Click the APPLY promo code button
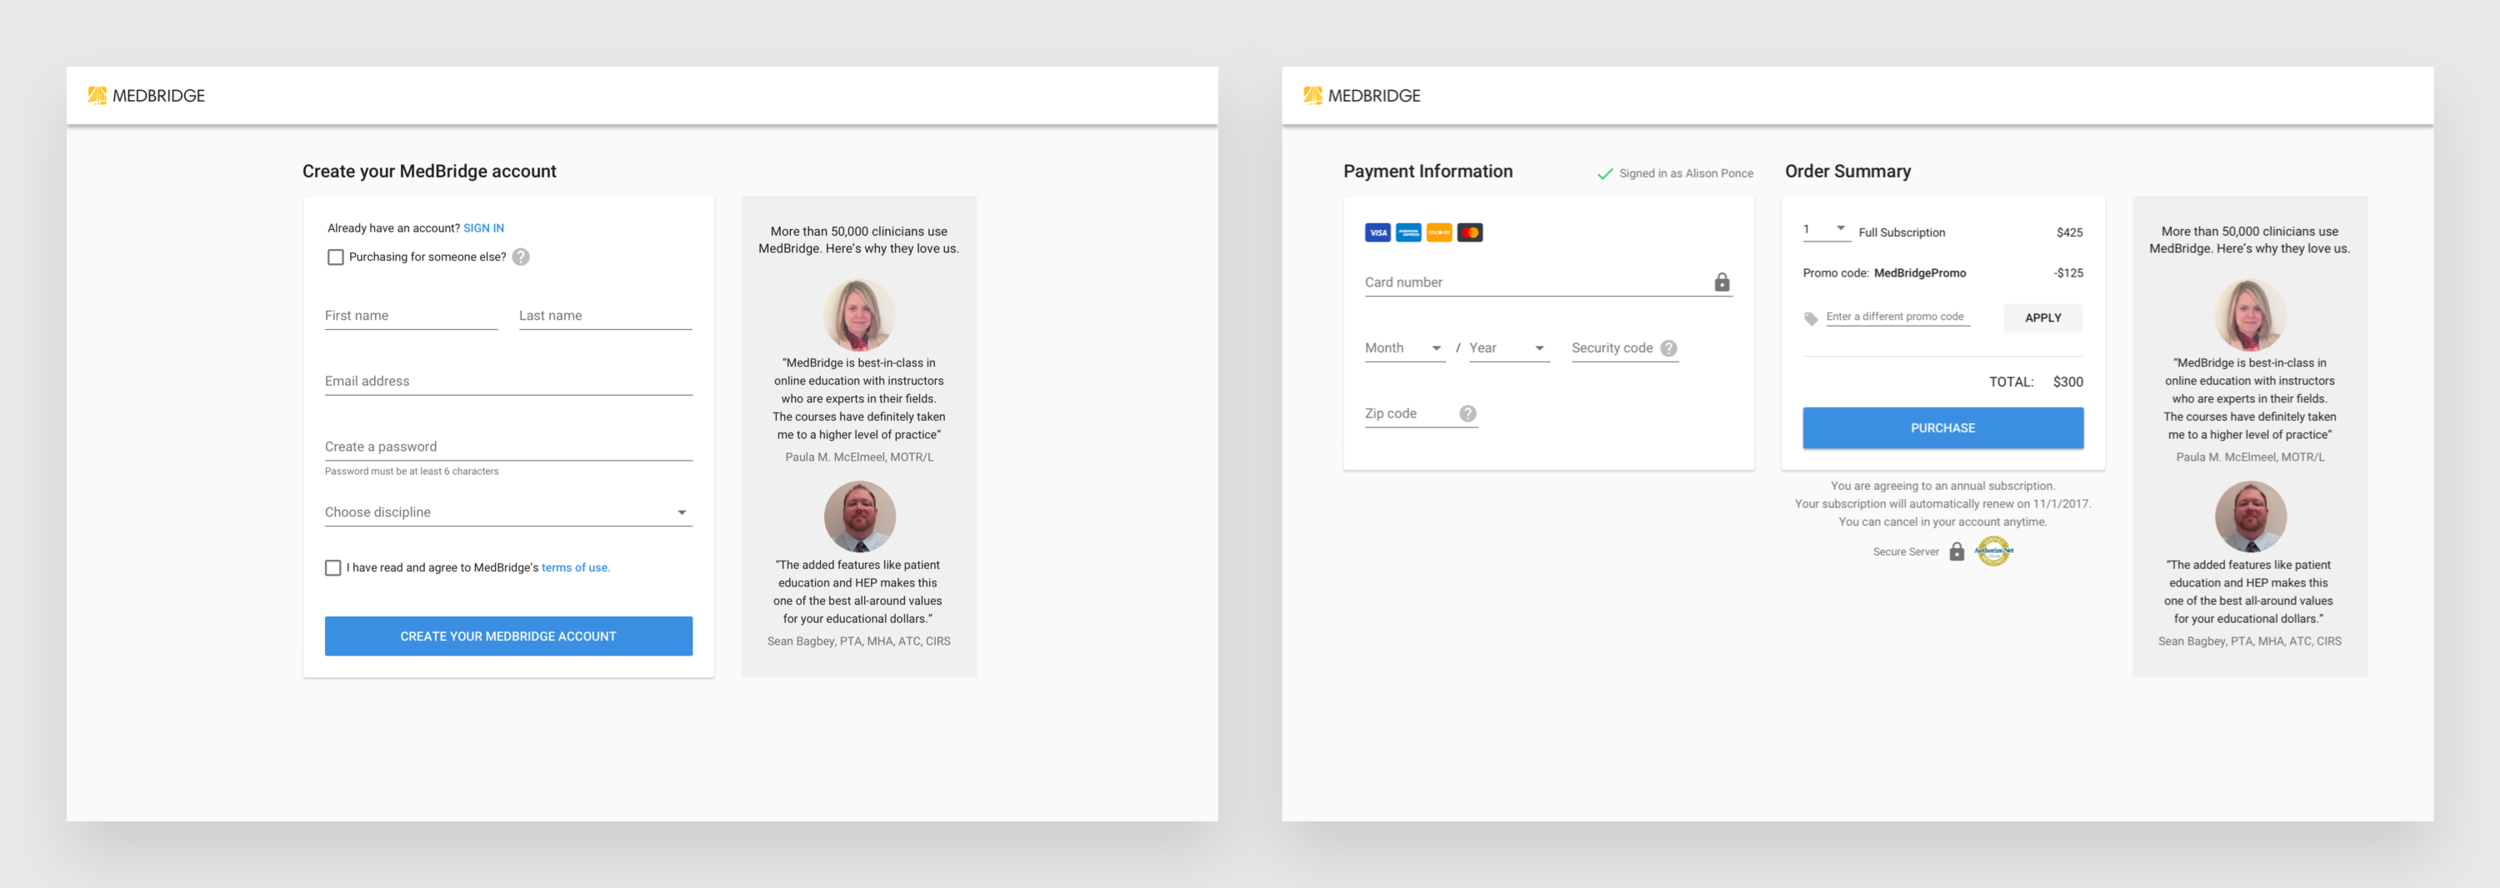The height and width of the screenshot is (888, 2500). tap(2043, 318)
